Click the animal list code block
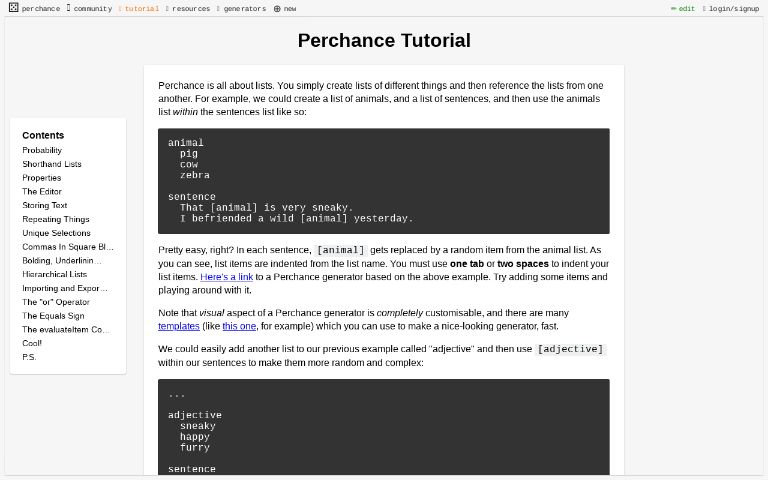 click(383, 181)
